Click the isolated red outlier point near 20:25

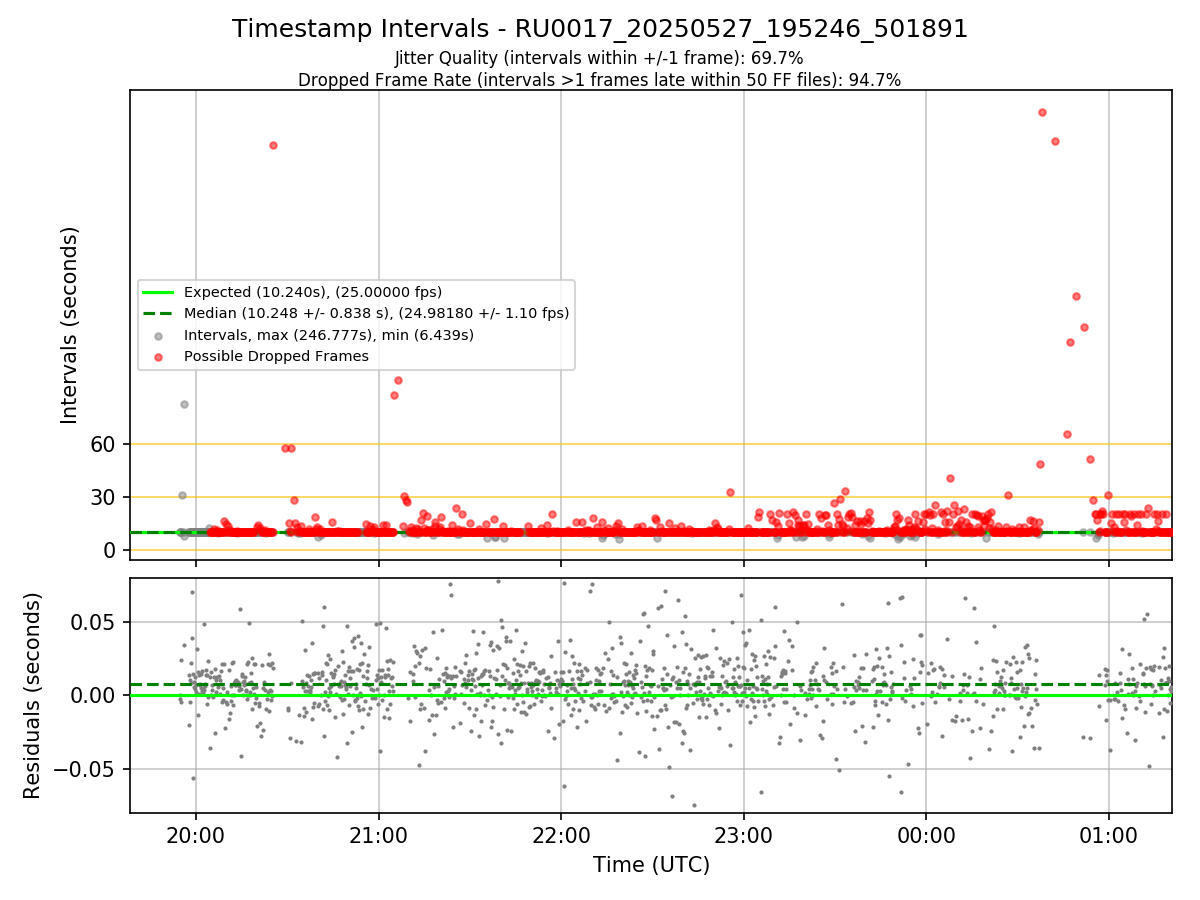tap(273, 145)
